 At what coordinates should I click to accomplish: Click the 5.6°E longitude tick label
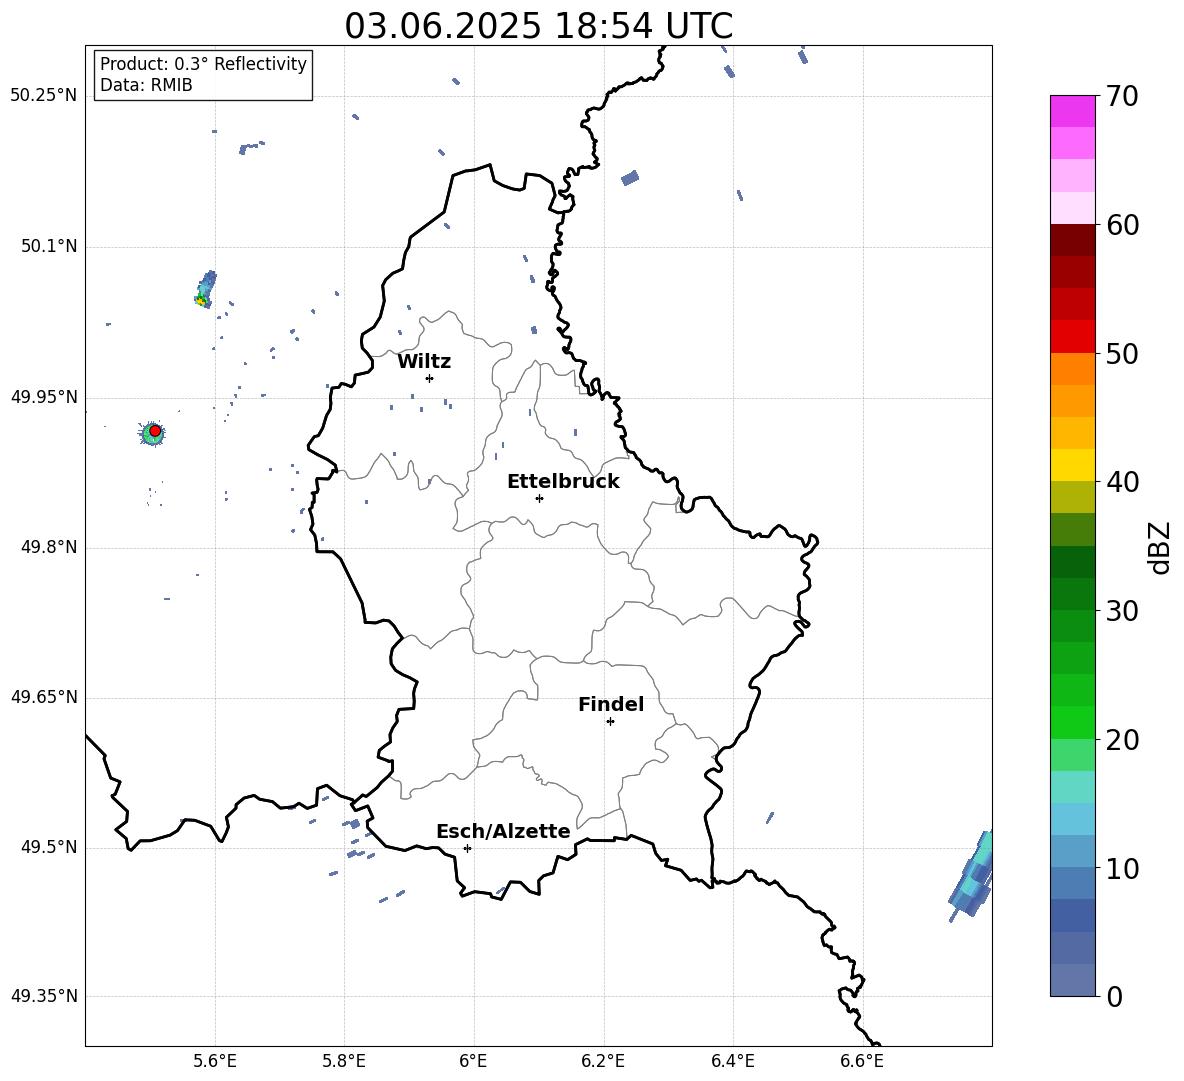point(215,1061)
